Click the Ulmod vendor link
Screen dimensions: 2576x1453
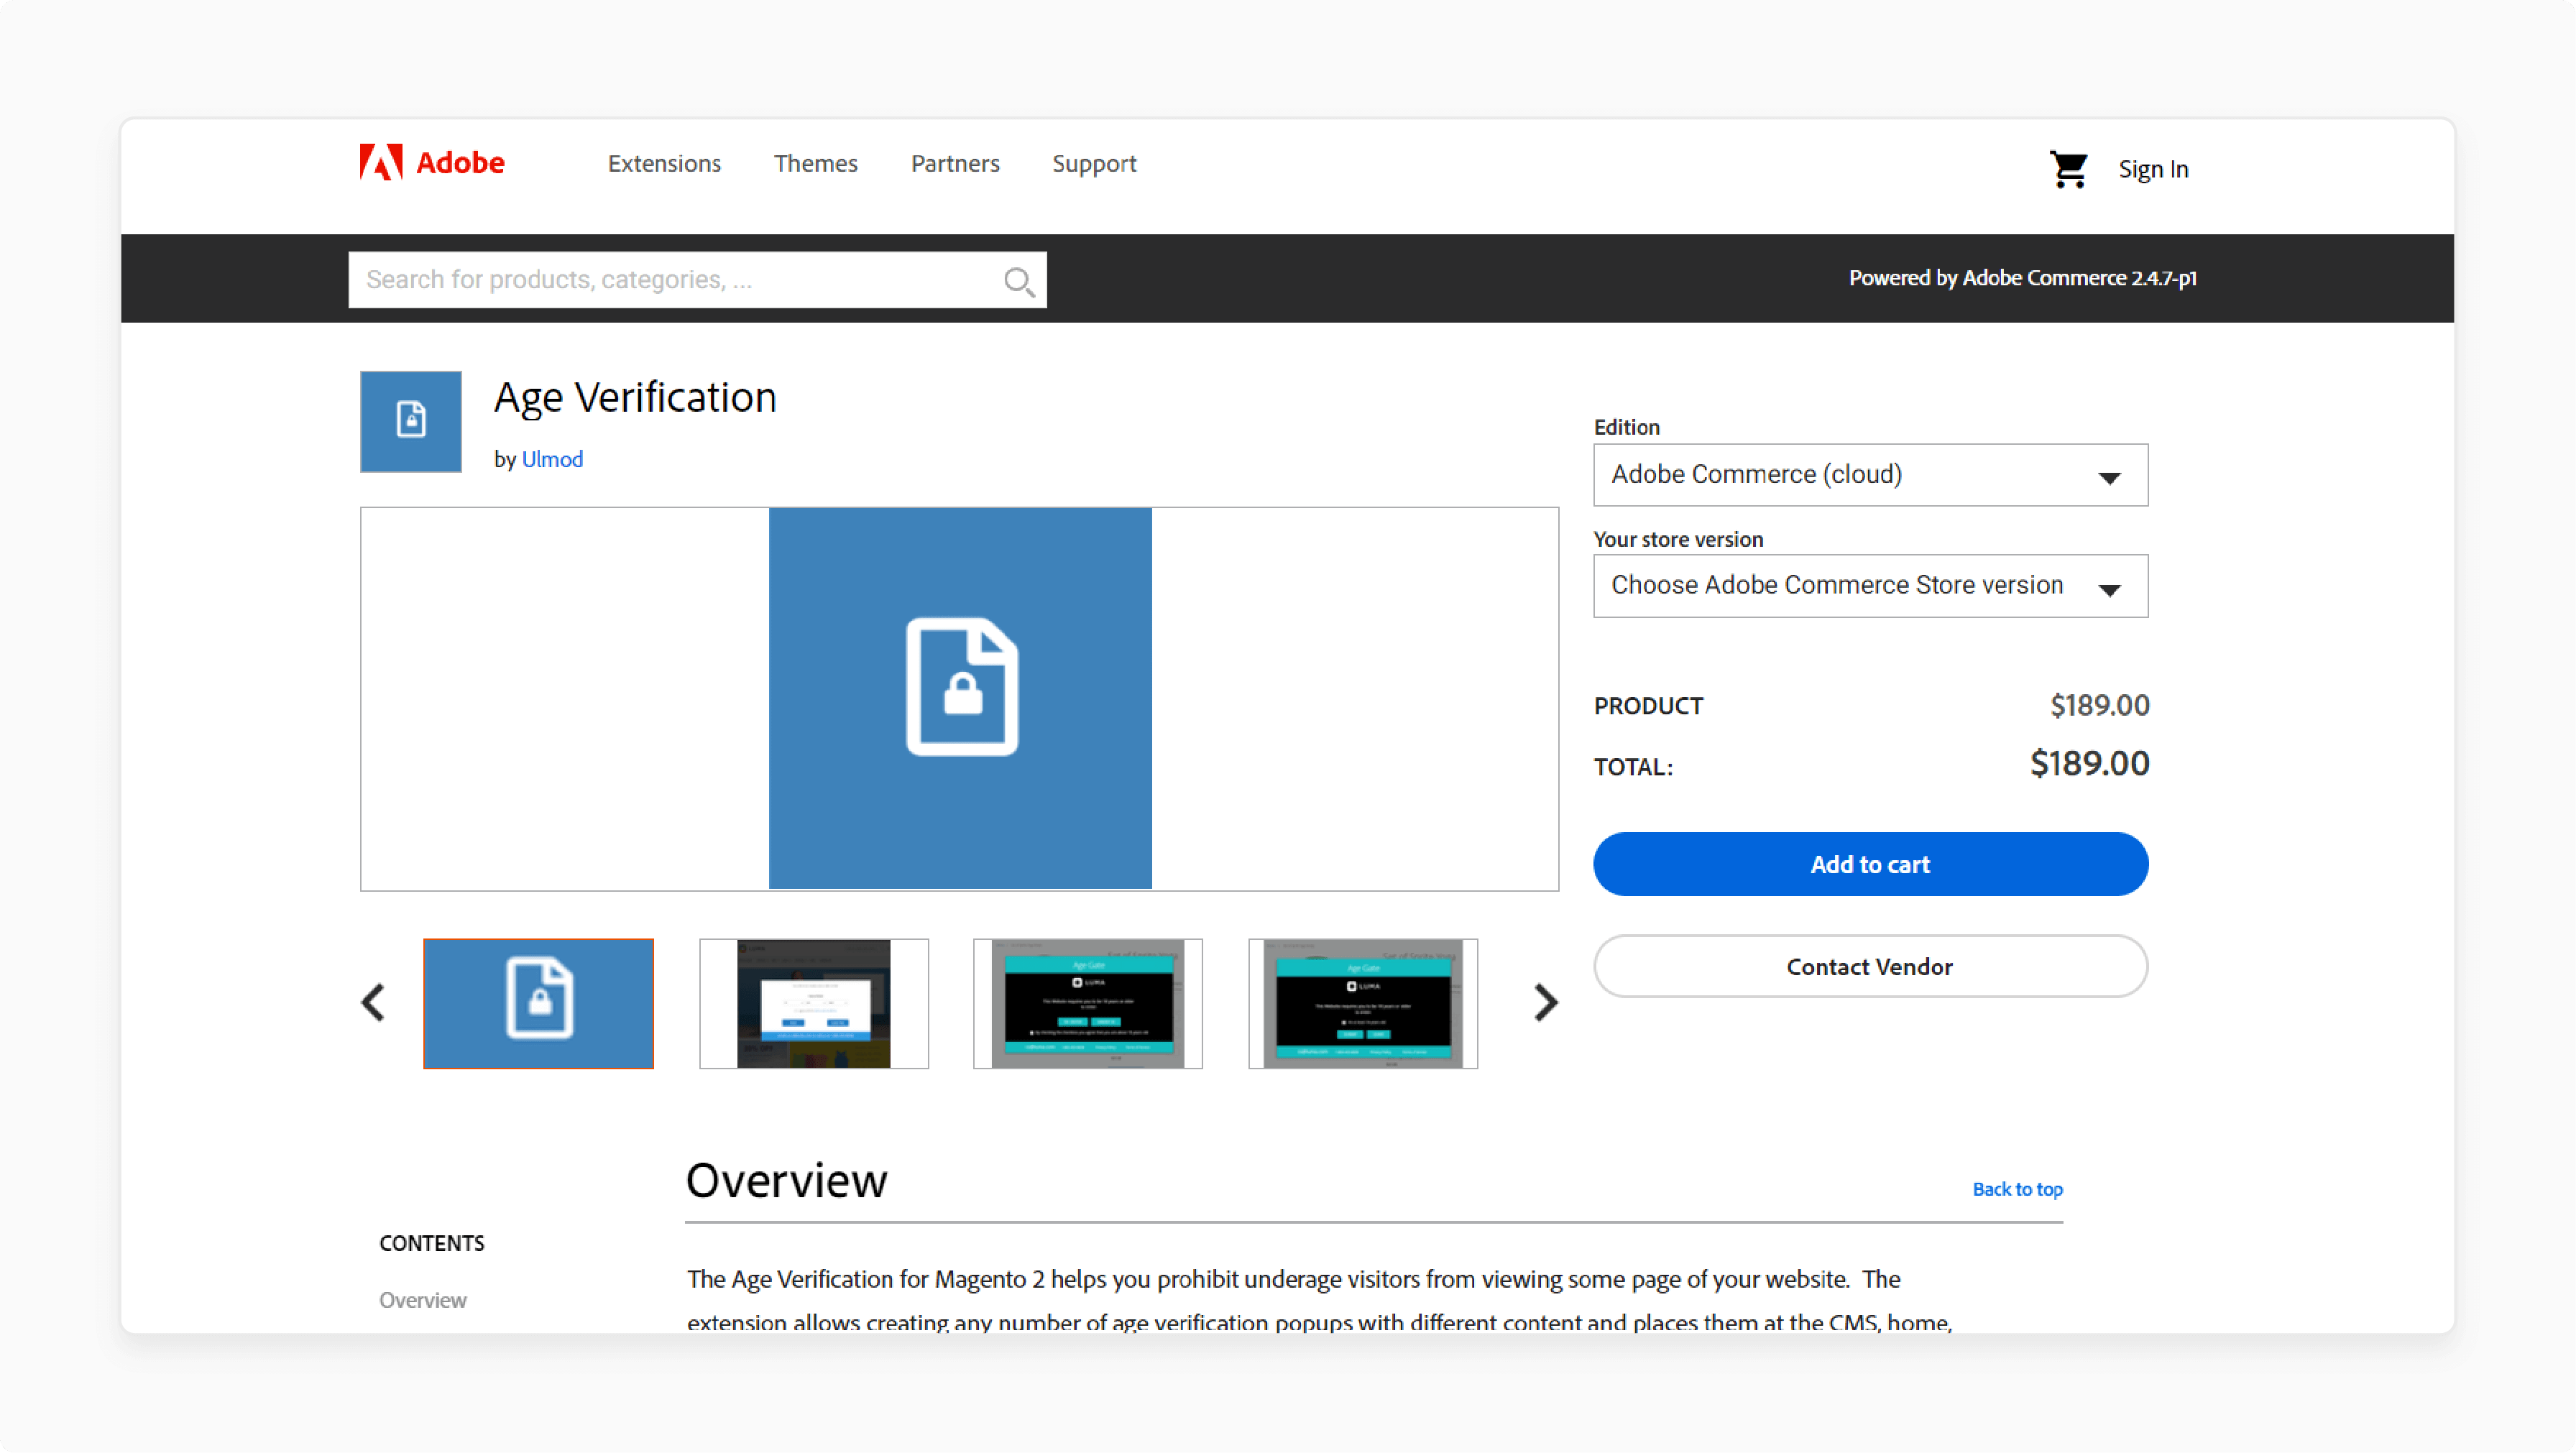[552, 459]
